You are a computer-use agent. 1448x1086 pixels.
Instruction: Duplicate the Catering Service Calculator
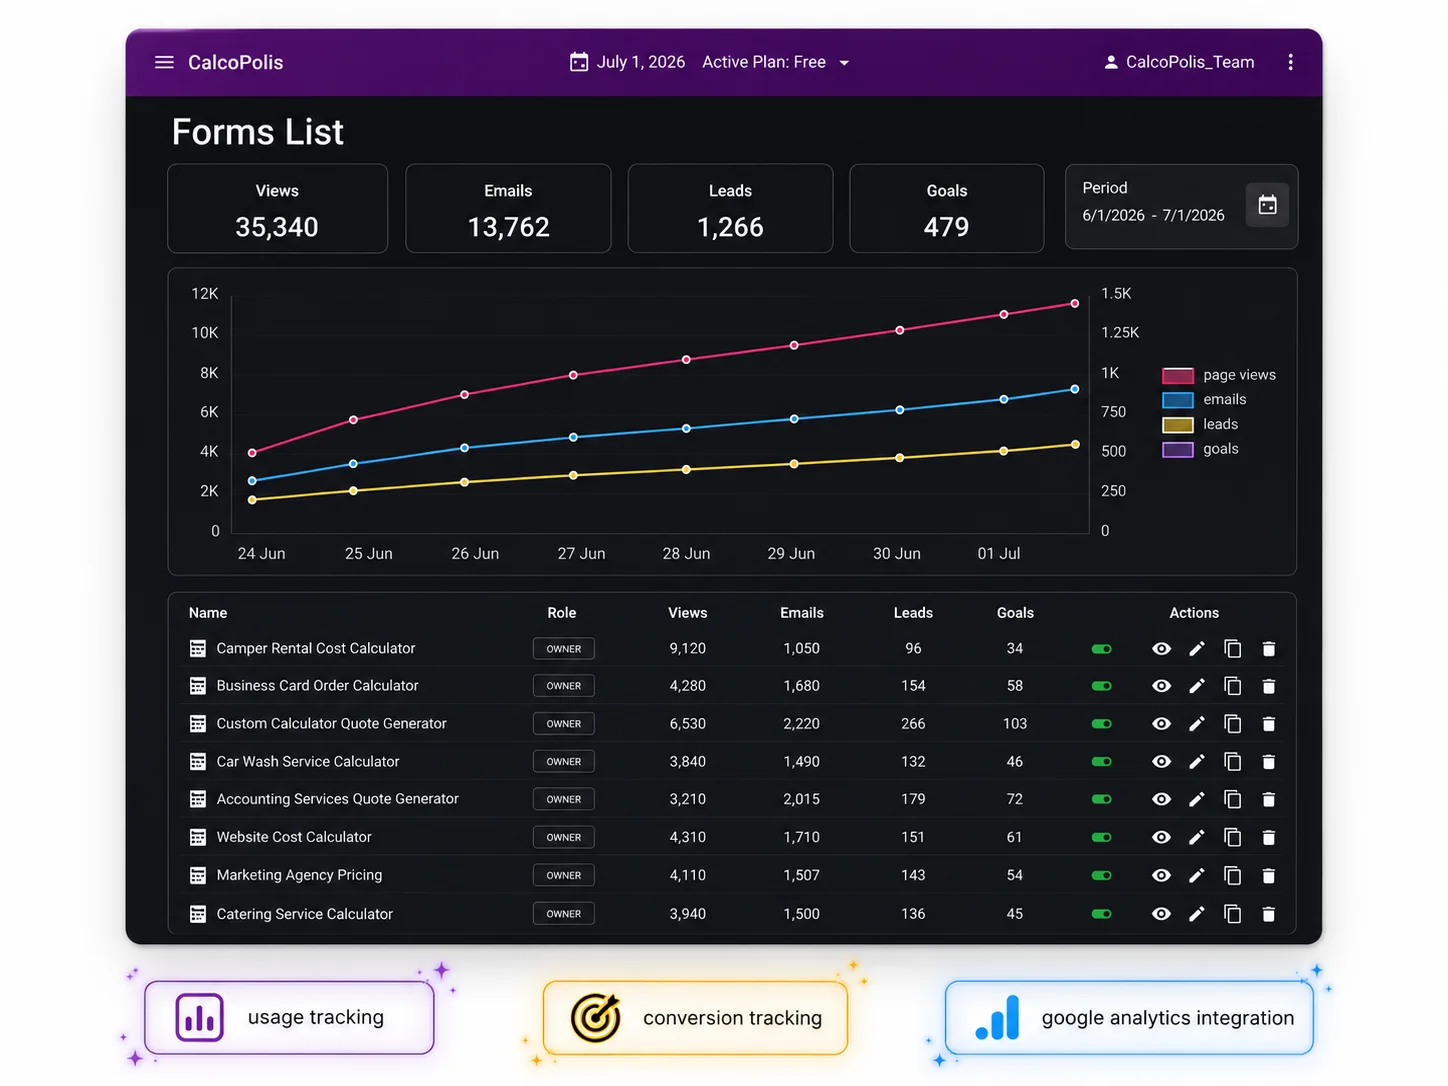point(1233,914)
